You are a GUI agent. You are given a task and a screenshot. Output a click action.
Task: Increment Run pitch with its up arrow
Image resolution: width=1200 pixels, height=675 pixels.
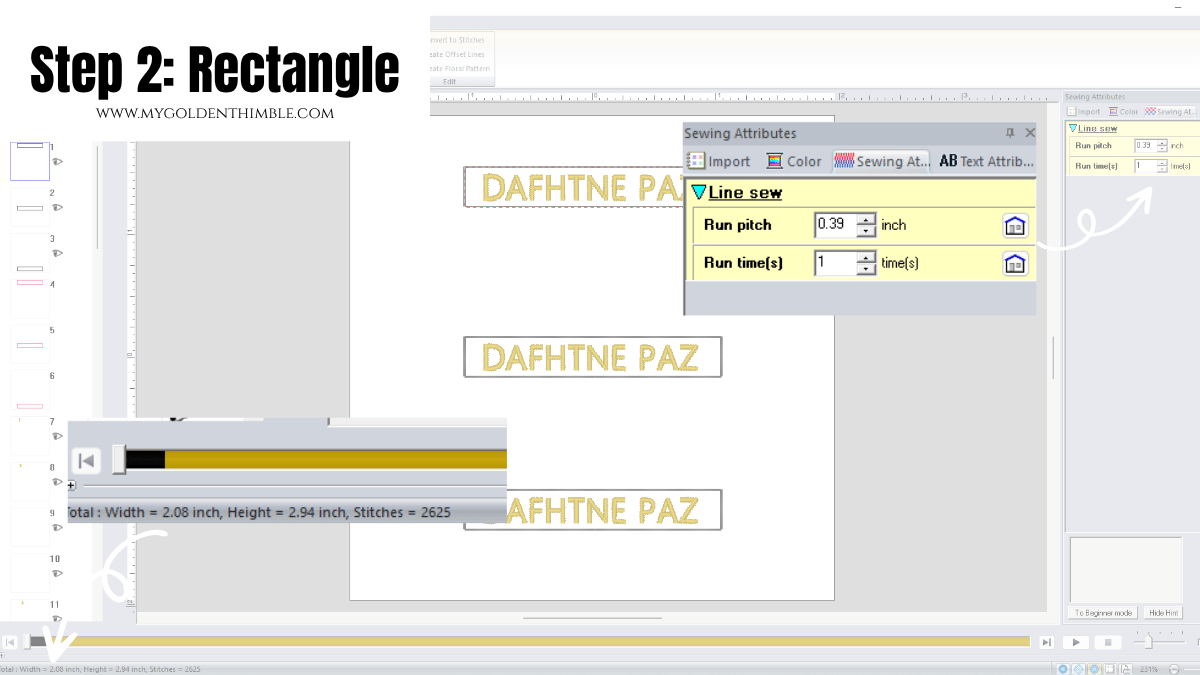866,218
